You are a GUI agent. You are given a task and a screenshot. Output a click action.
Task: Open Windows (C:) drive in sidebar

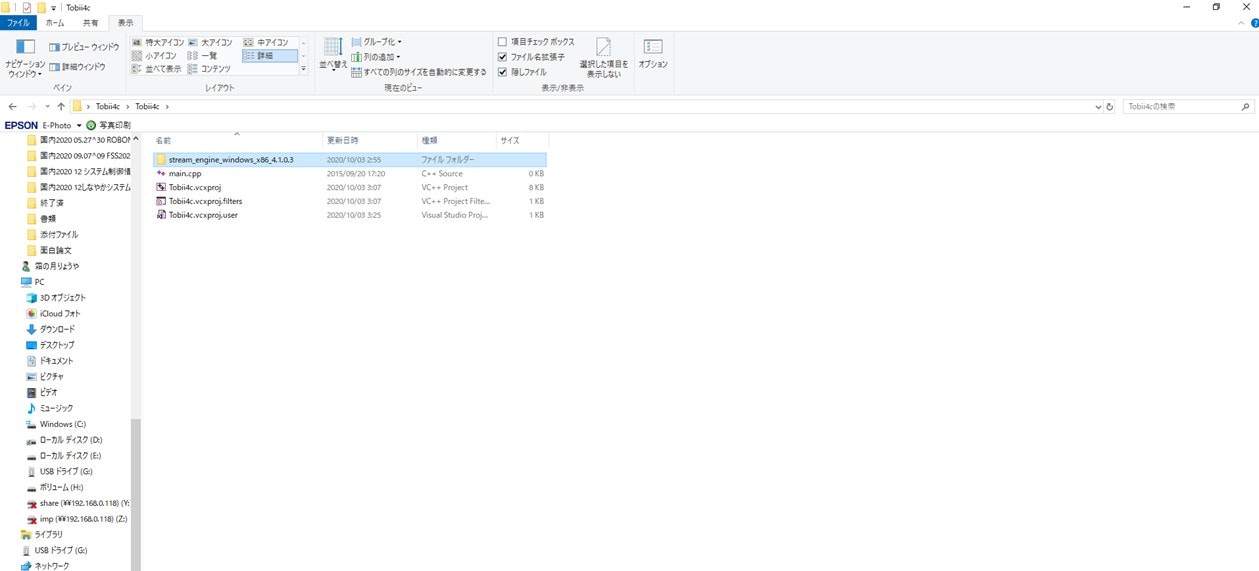coord(56,424)
